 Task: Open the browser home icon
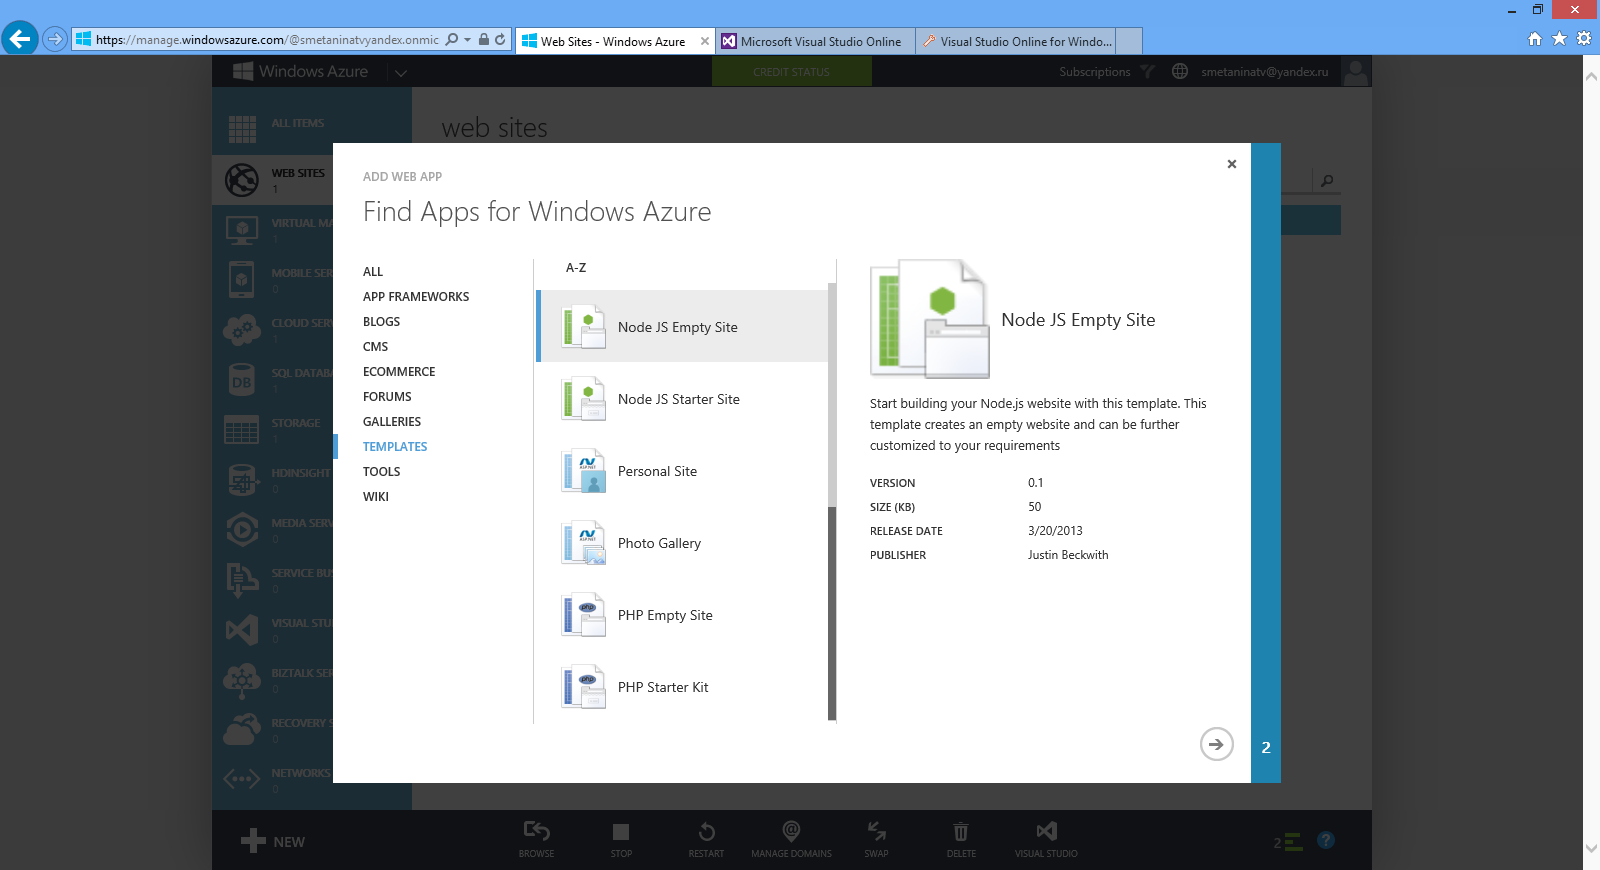[1535, 39]
